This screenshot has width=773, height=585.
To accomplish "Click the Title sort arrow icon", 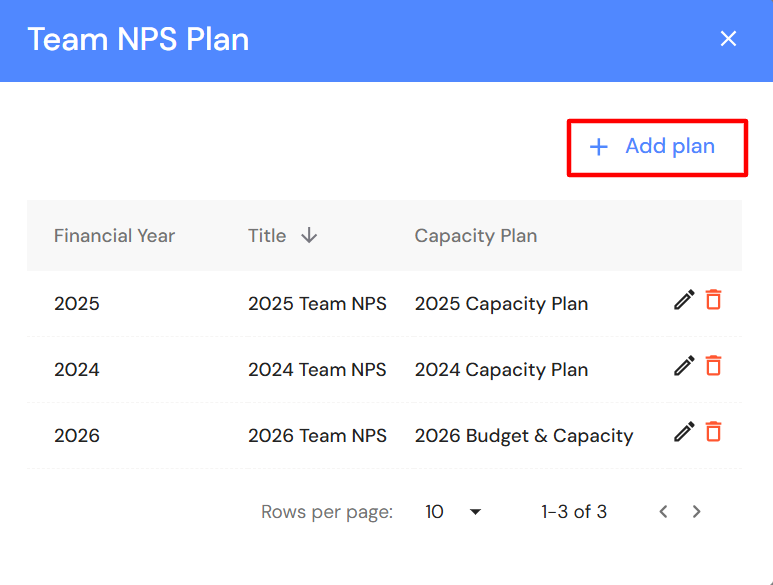I will [x=309, y=236].
